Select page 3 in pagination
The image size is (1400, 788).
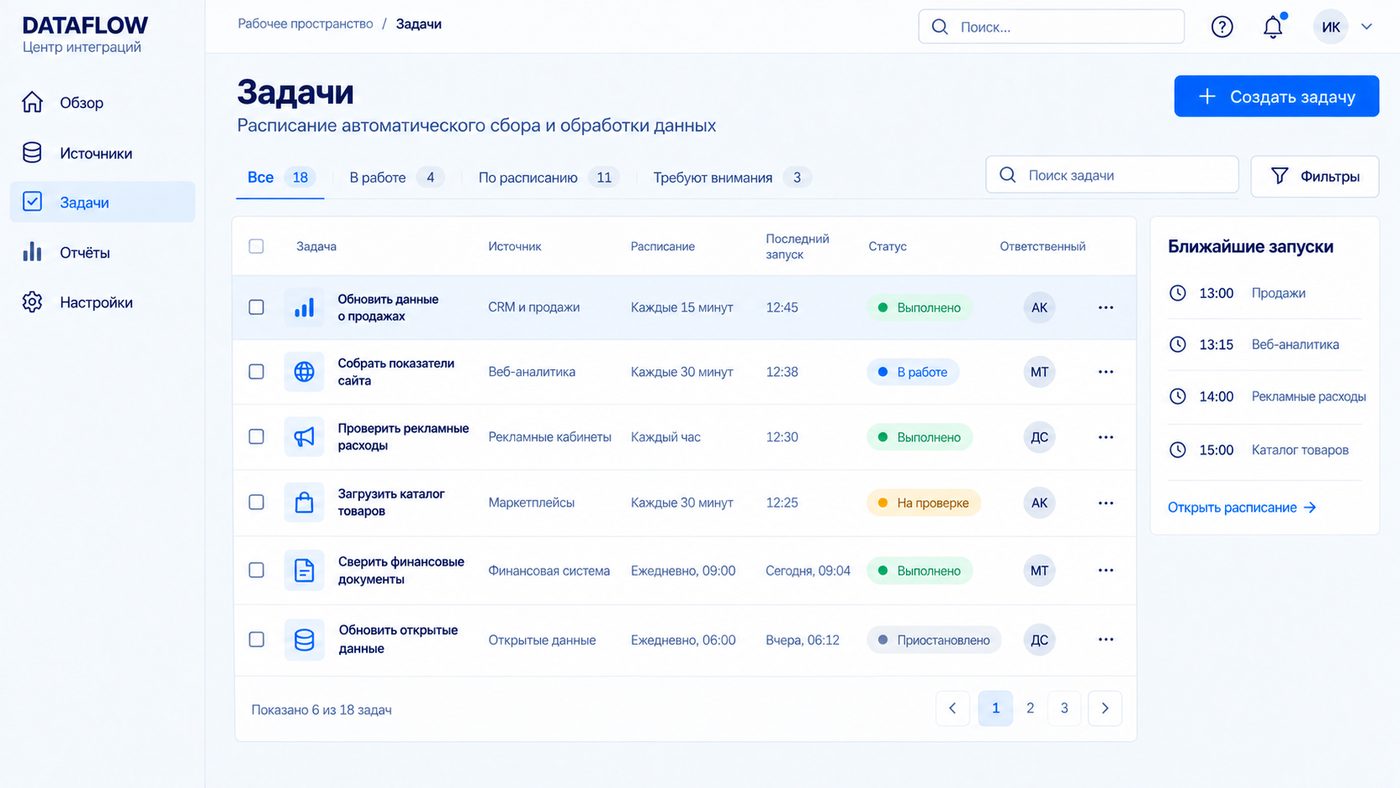pos(1064,708)
